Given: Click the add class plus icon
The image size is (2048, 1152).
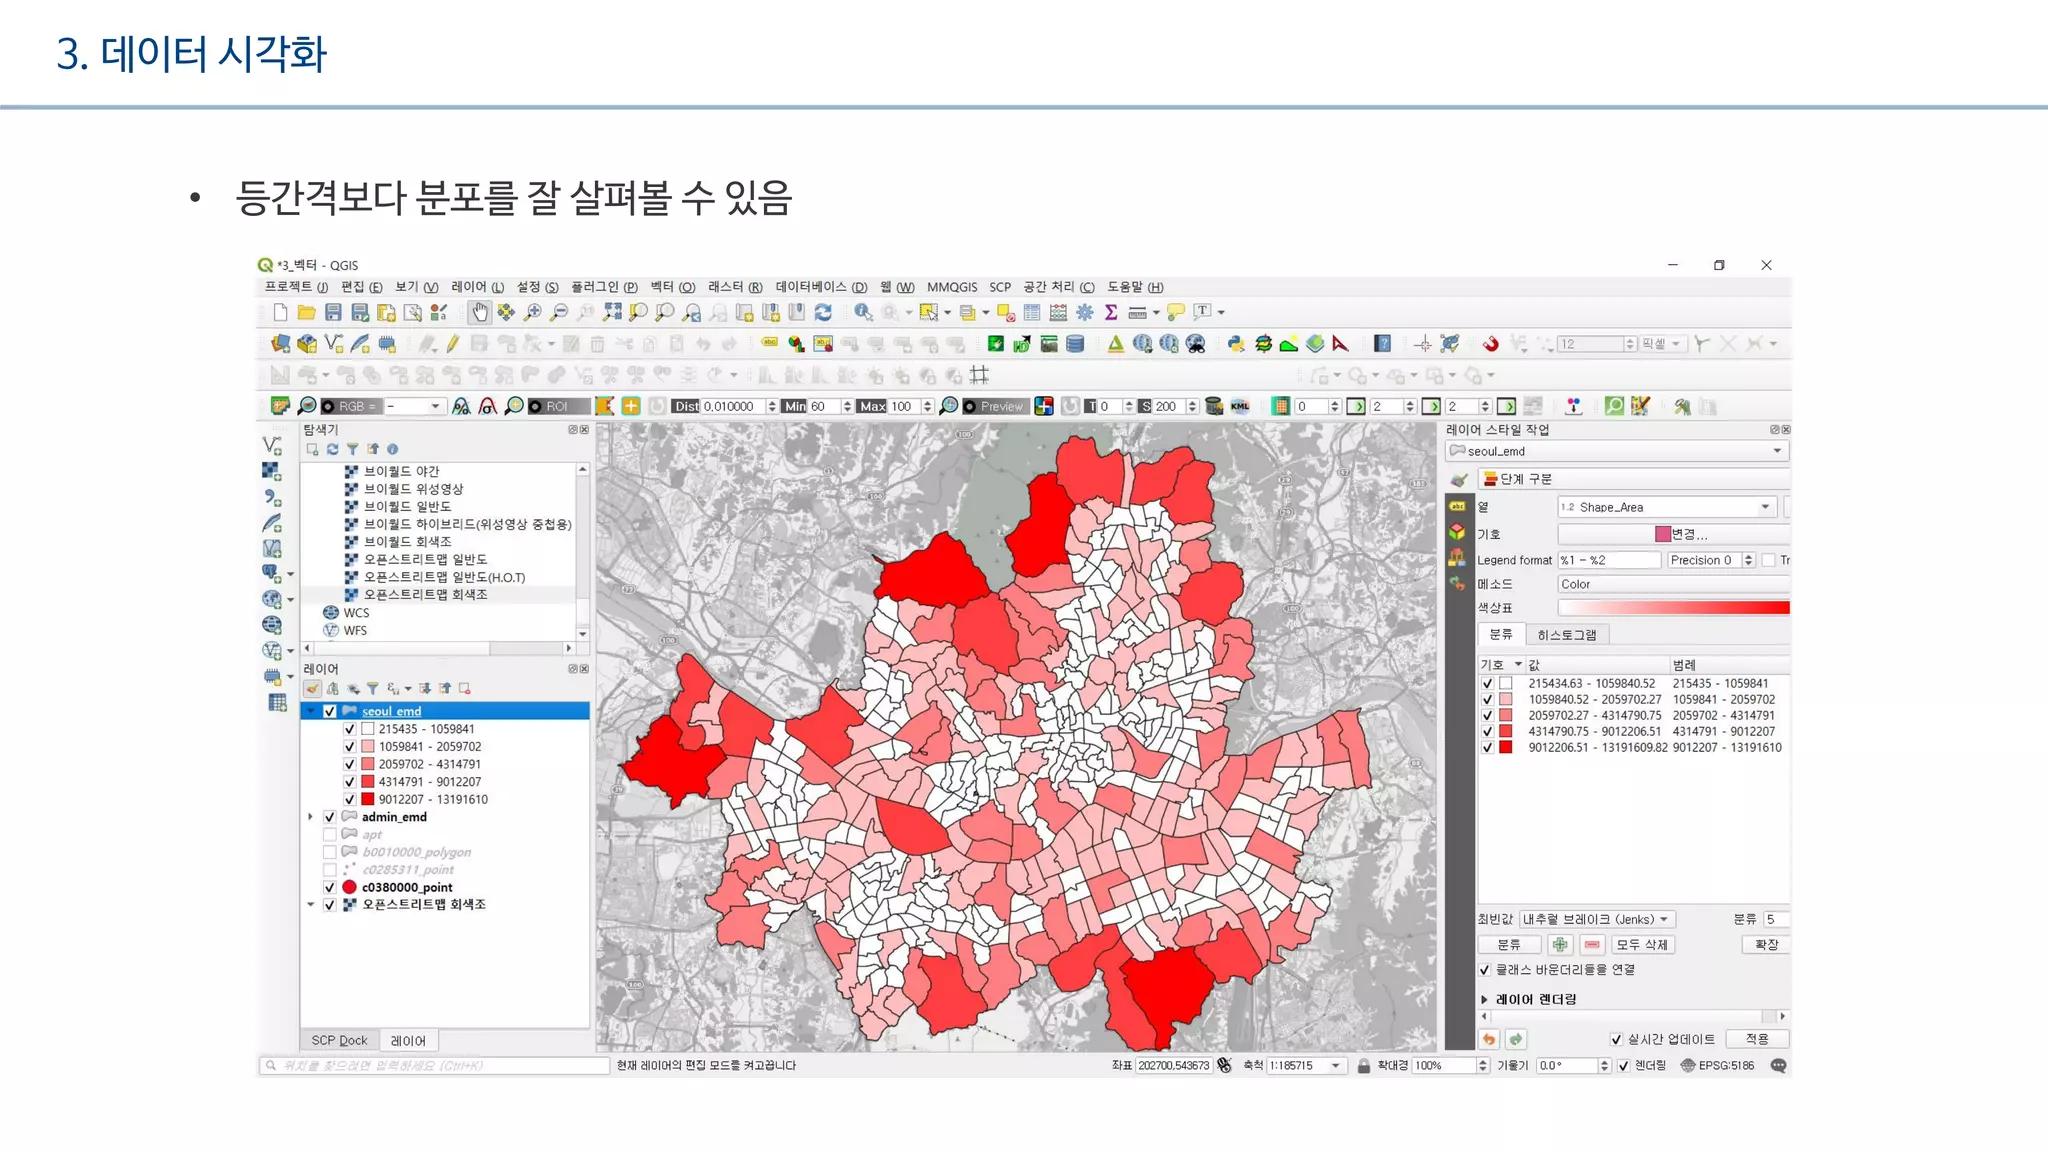Looking at the screenshot, I should (x=1559, y=944).
